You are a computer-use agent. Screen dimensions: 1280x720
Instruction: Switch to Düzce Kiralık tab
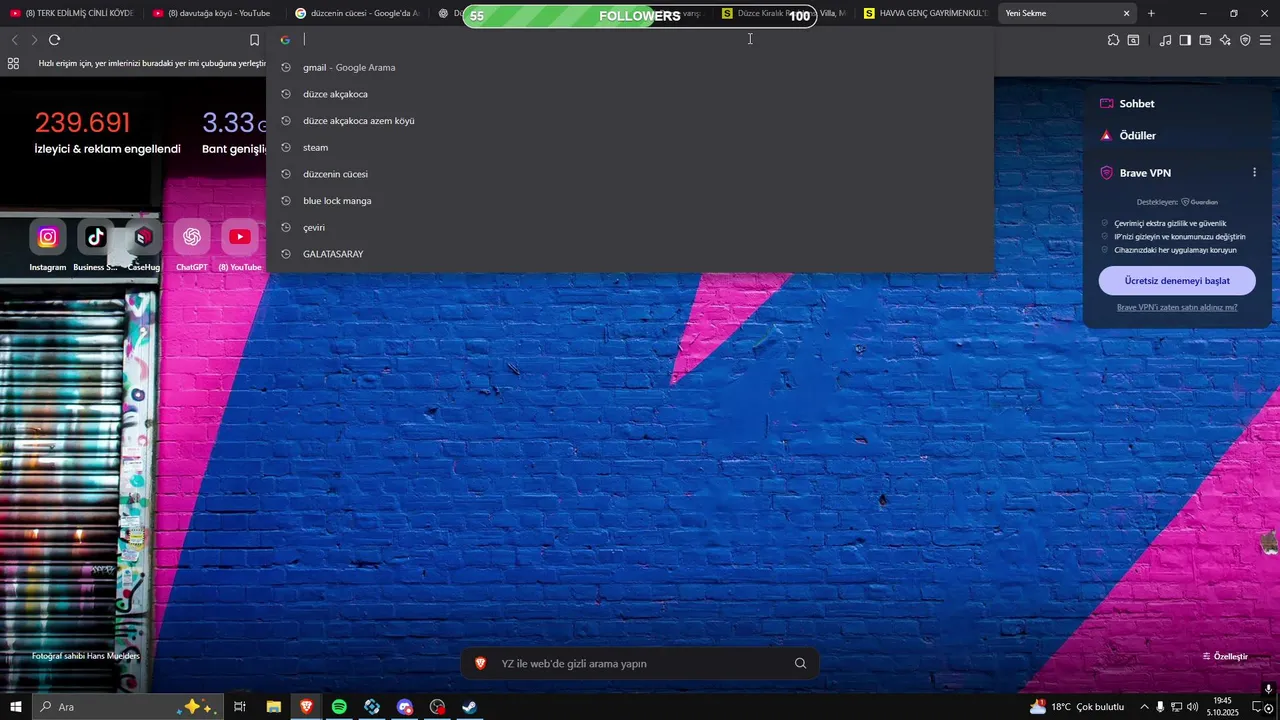[785, 14]
